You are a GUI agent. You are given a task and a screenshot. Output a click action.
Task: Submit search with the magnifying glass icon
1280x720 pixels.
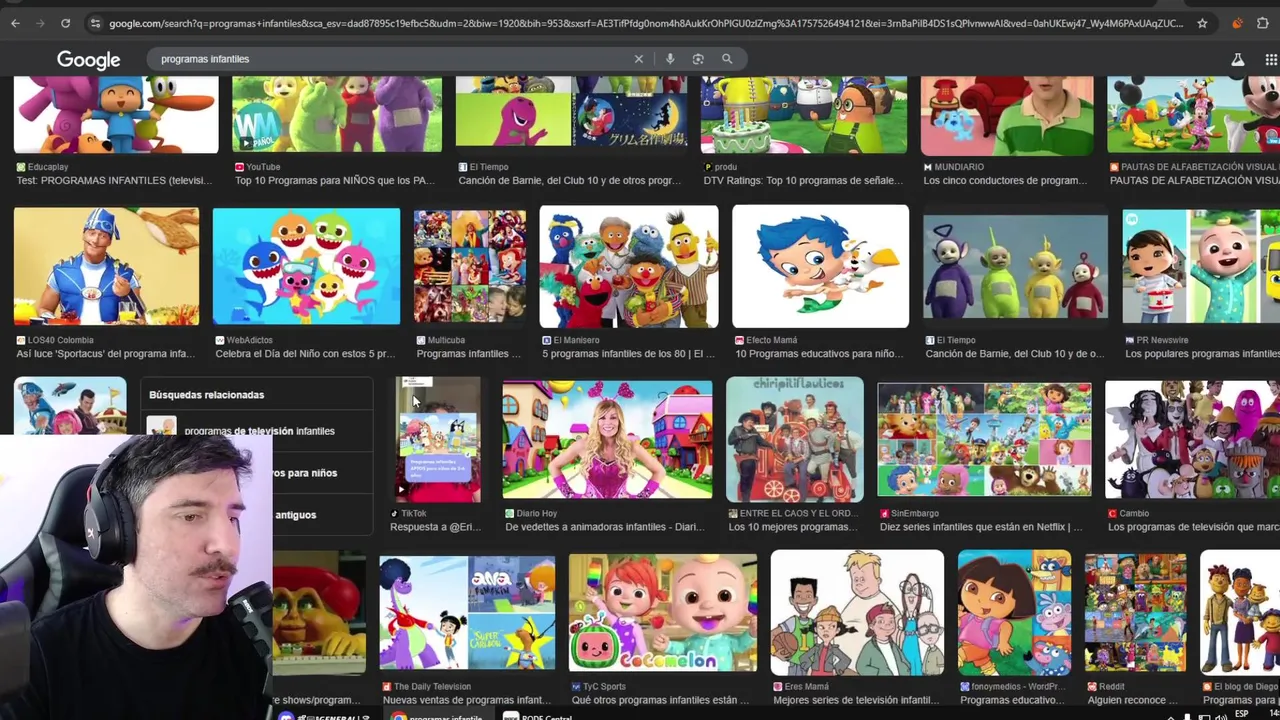[727, 59]
